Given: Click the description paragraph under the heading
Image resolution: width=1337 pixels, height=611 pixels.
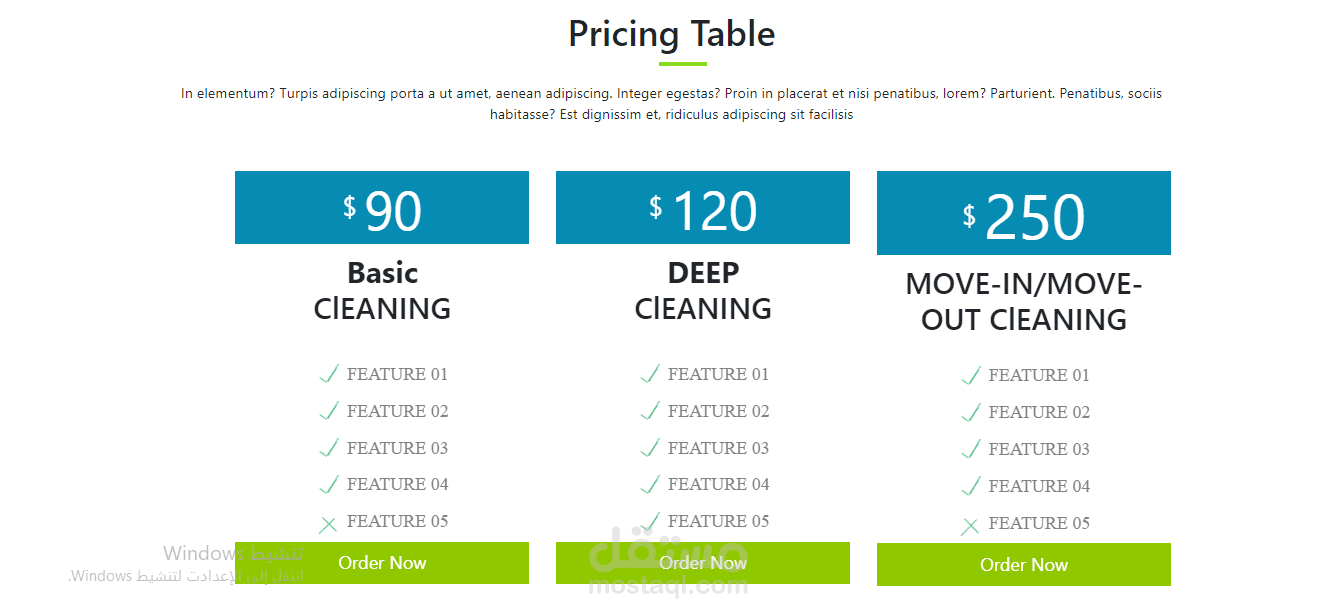Looking at the screenshot, I should point(671,104).
